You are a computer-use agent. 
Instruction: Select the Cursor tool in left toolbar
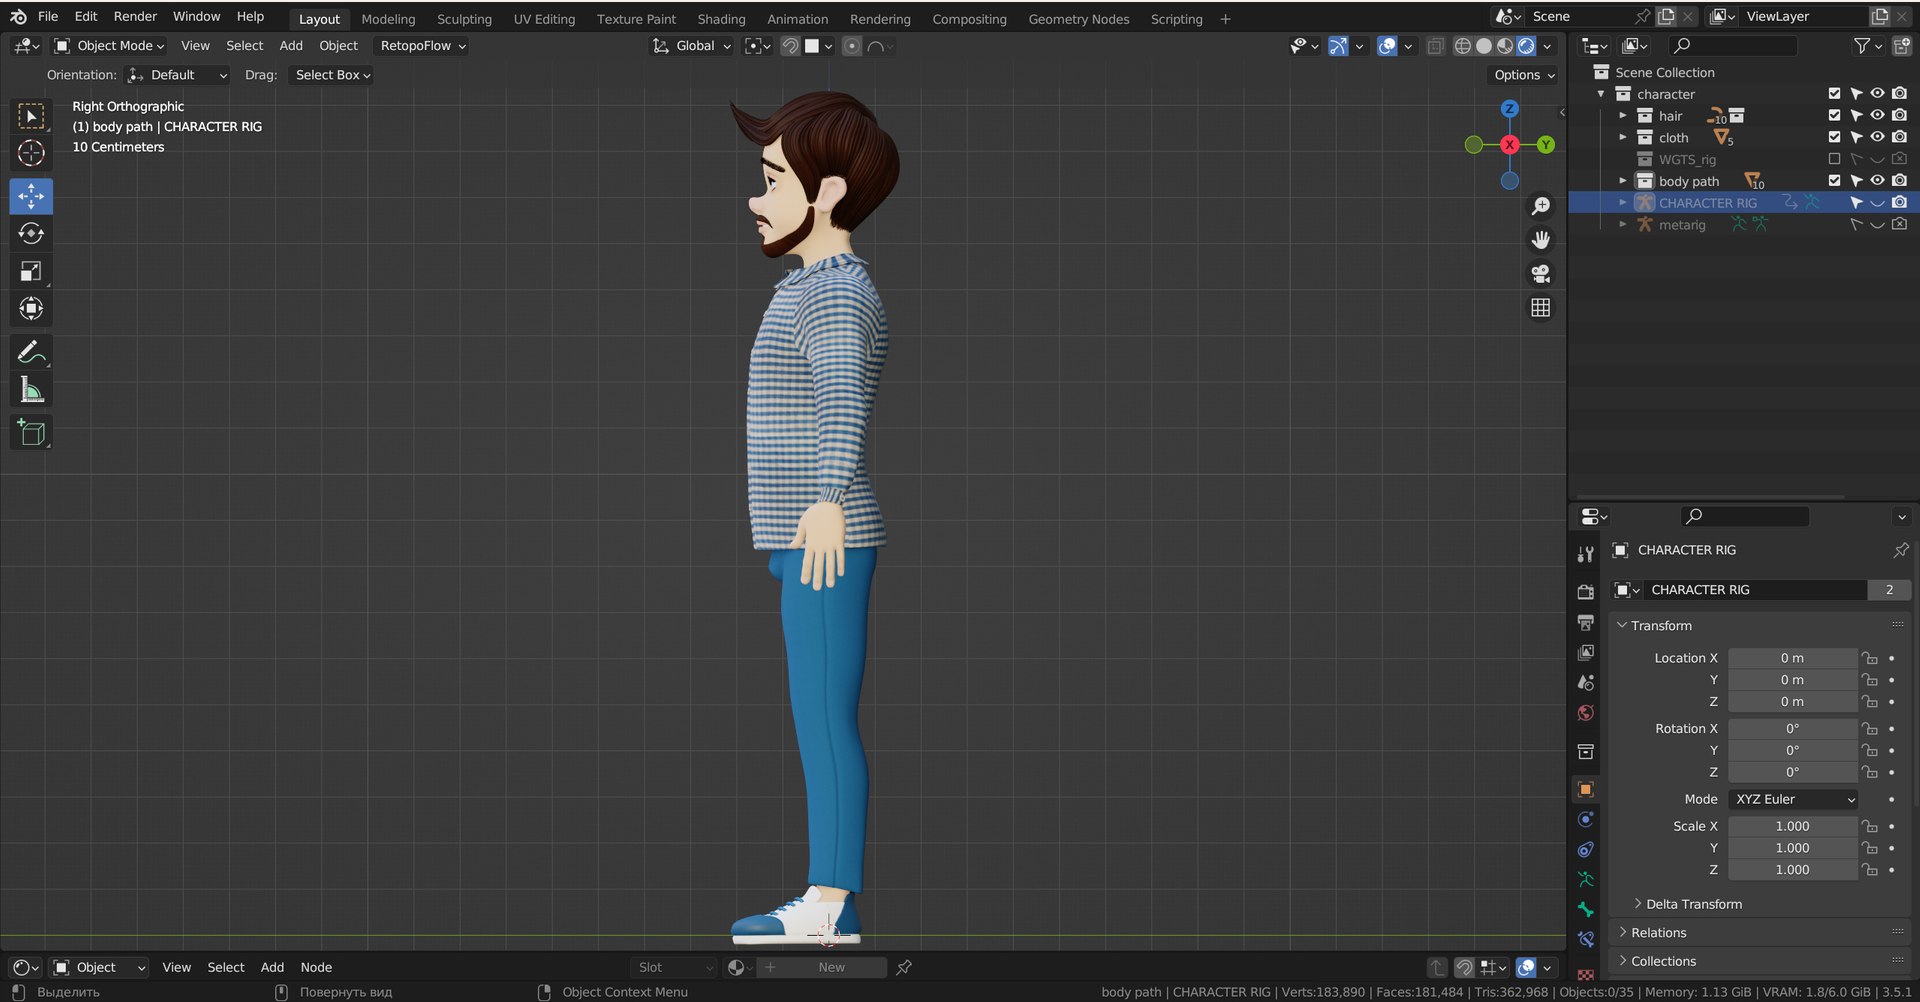point(31,153)
